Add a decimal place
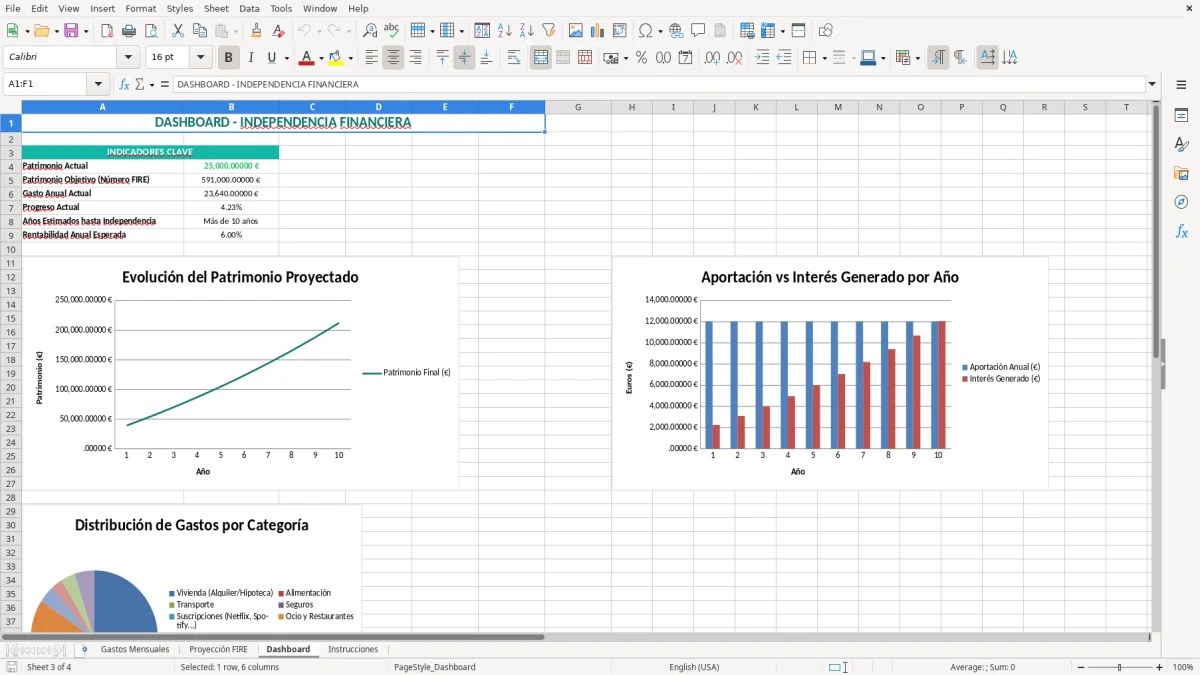Image resolution: width=1200 pixels, height=675 pixels. pos(712,58)
